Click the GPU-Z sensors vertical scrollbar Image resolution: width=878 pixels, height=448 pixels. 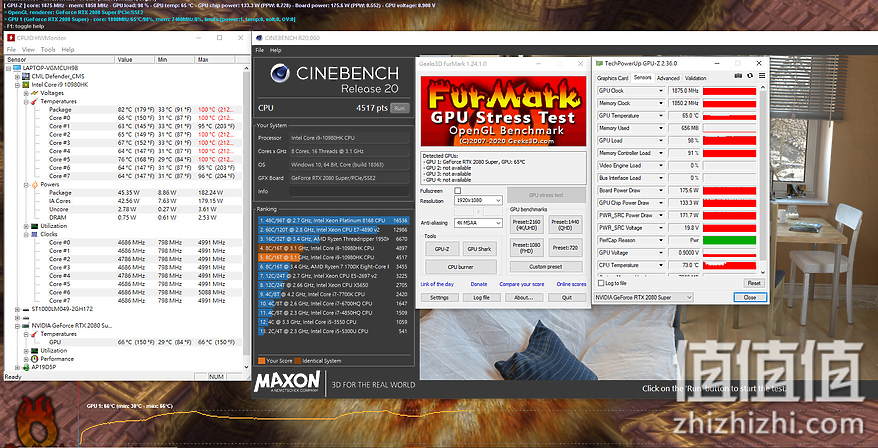pyautogui.click(x=762, y=179)
